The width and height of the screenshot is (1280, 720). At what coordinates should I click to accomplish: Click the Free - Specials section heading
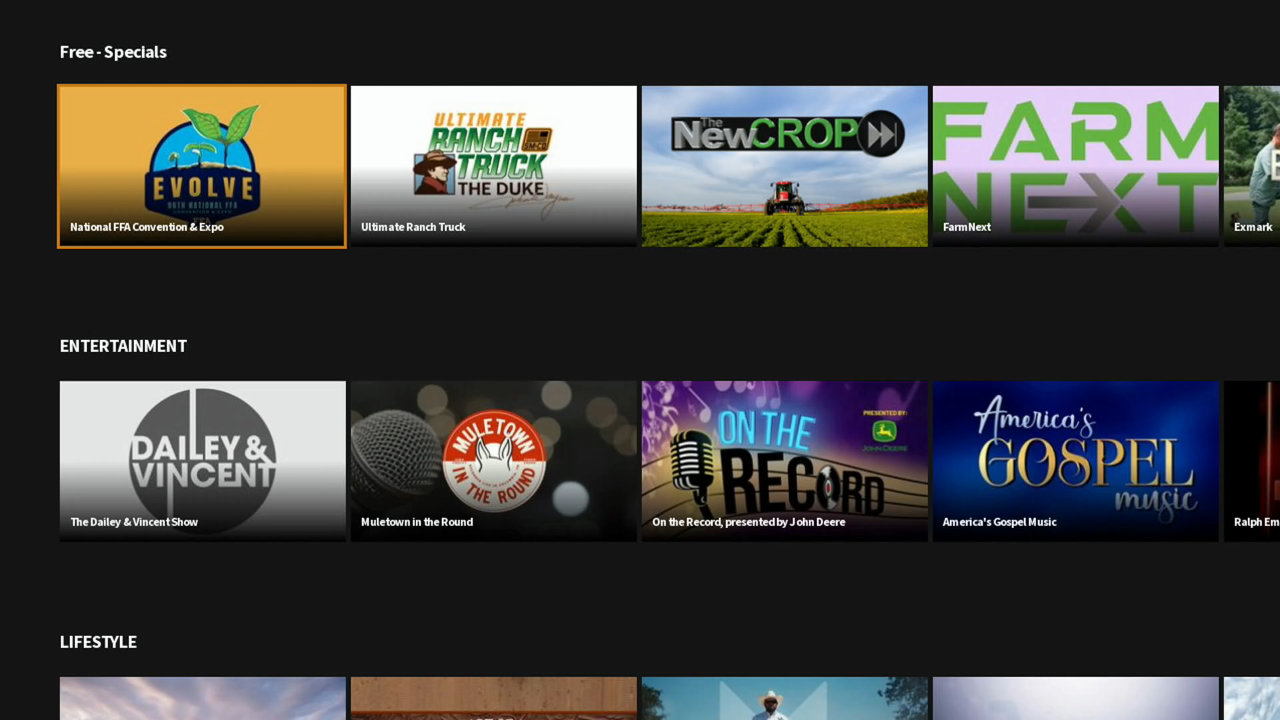[113, 52]
